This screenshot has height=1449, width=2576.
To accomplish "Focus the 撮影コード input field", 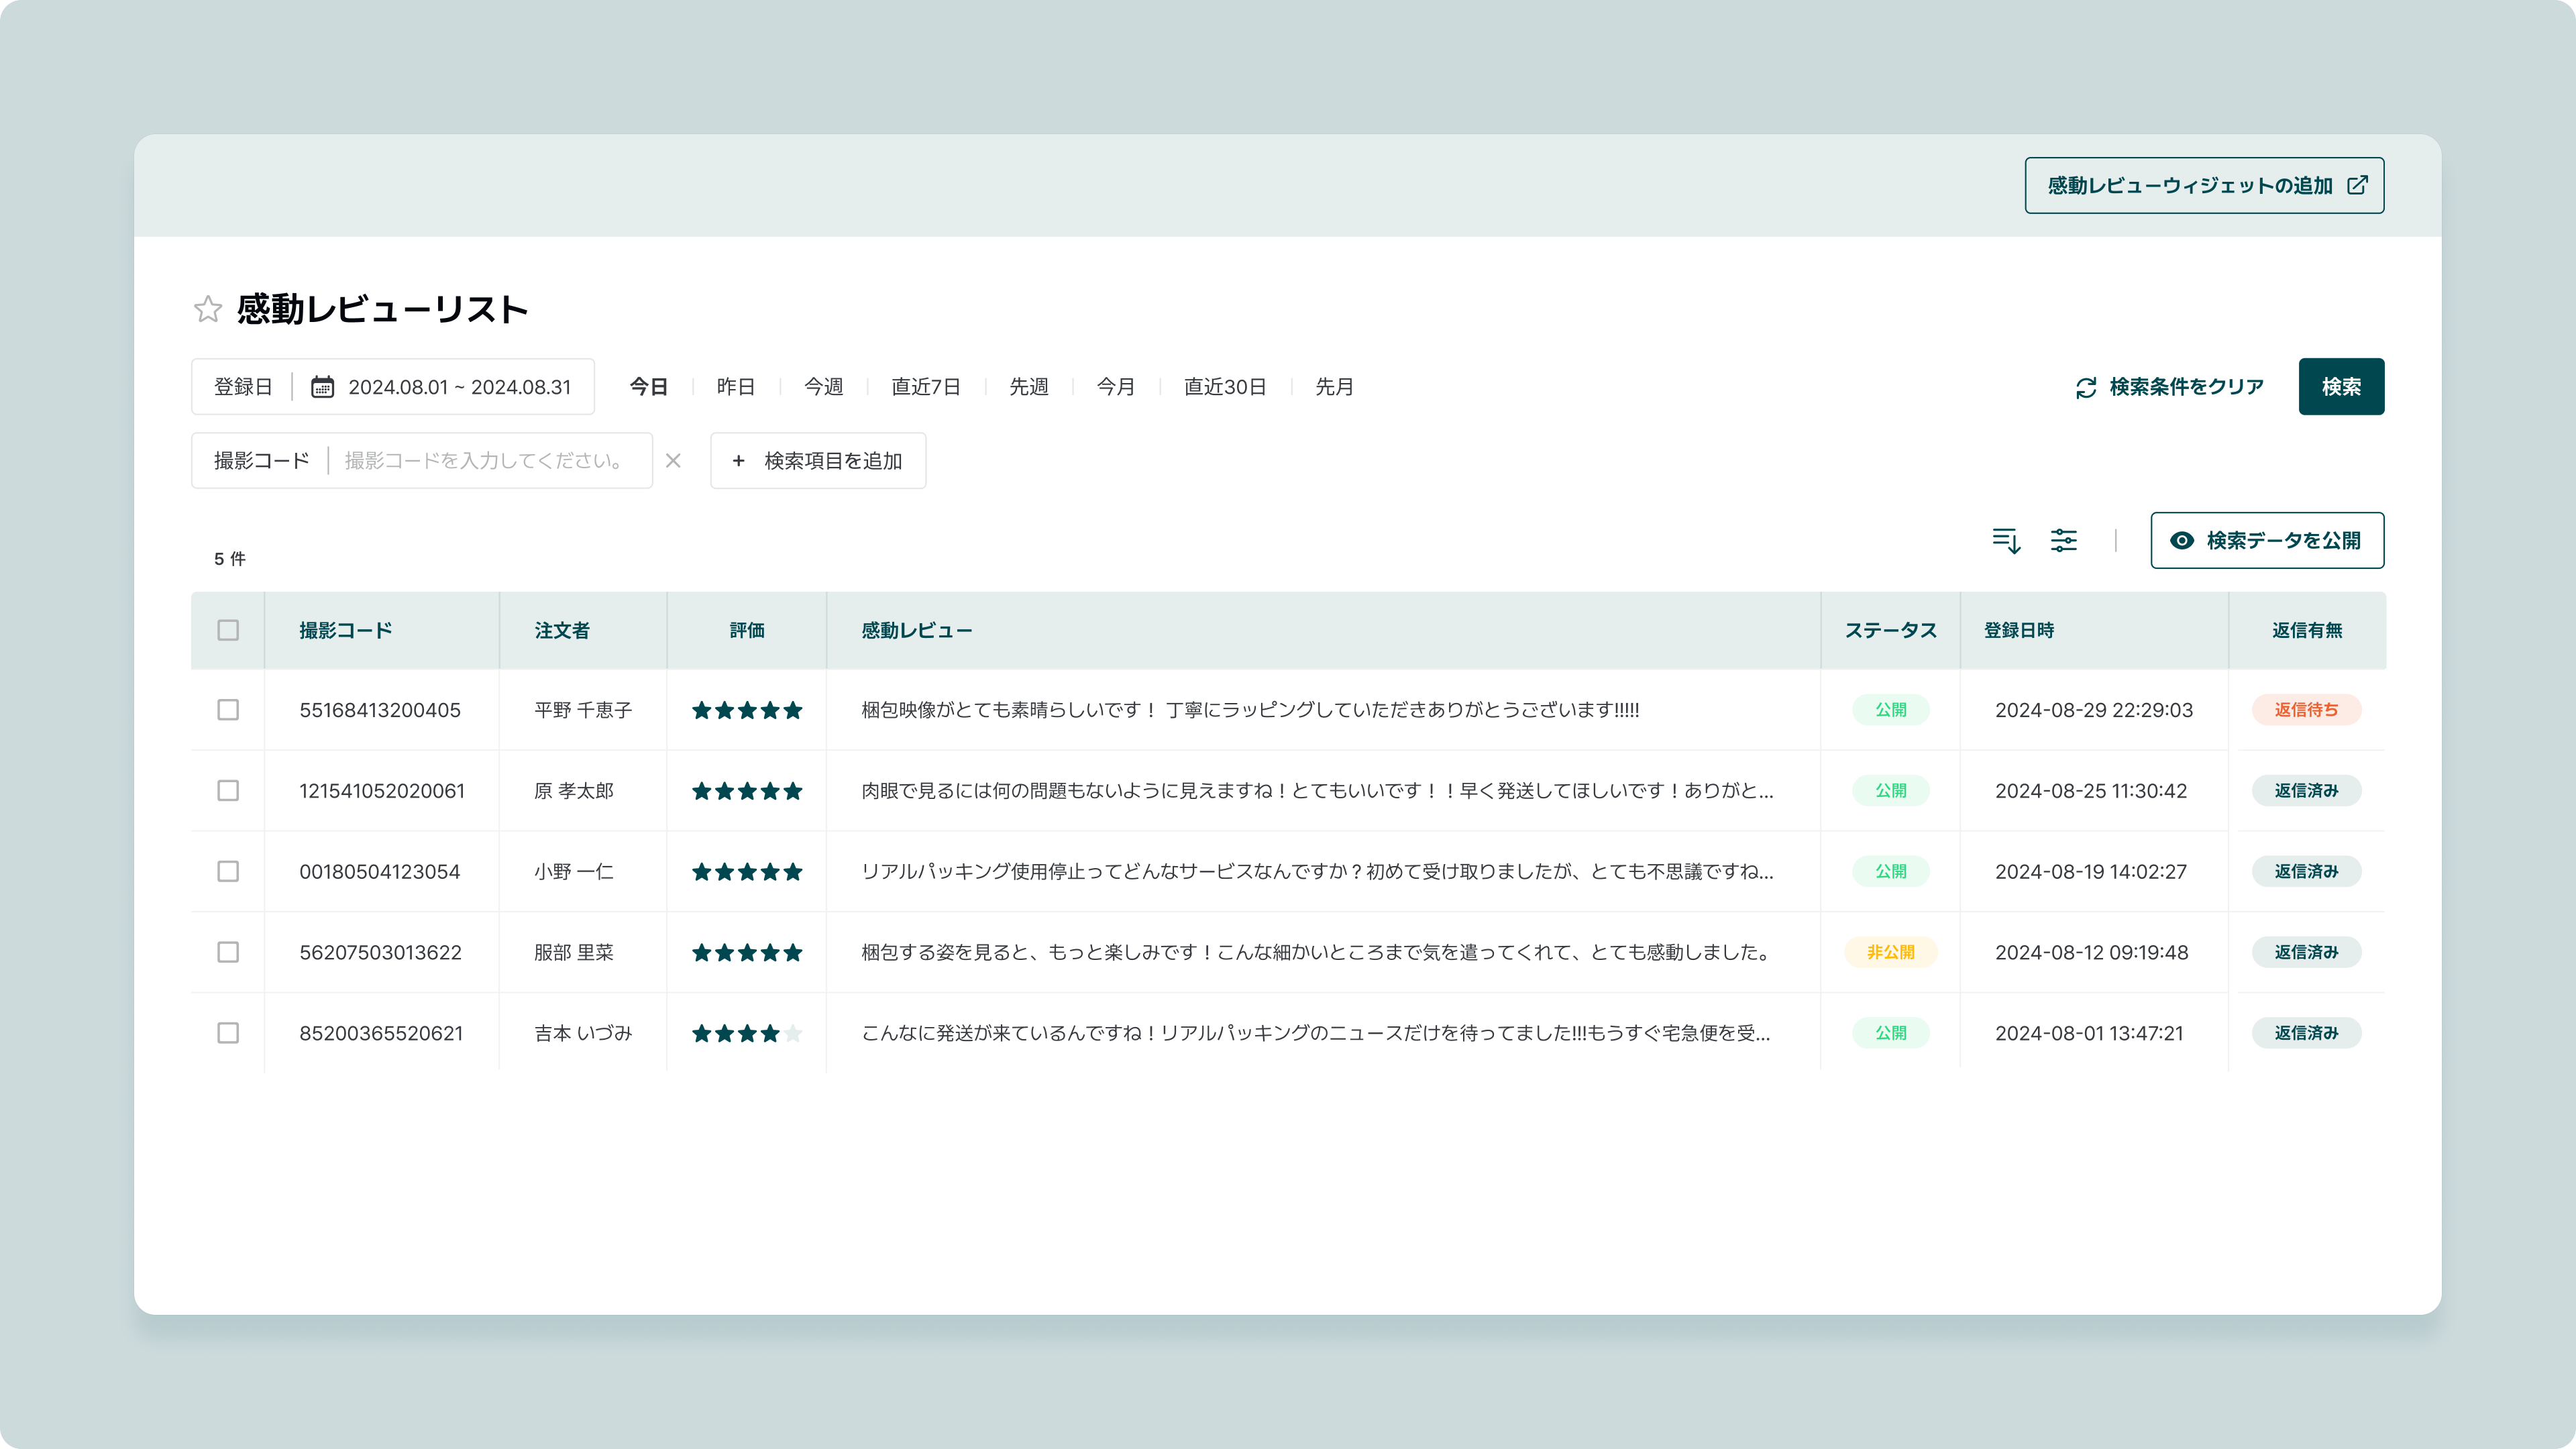I will click(486, 461).
